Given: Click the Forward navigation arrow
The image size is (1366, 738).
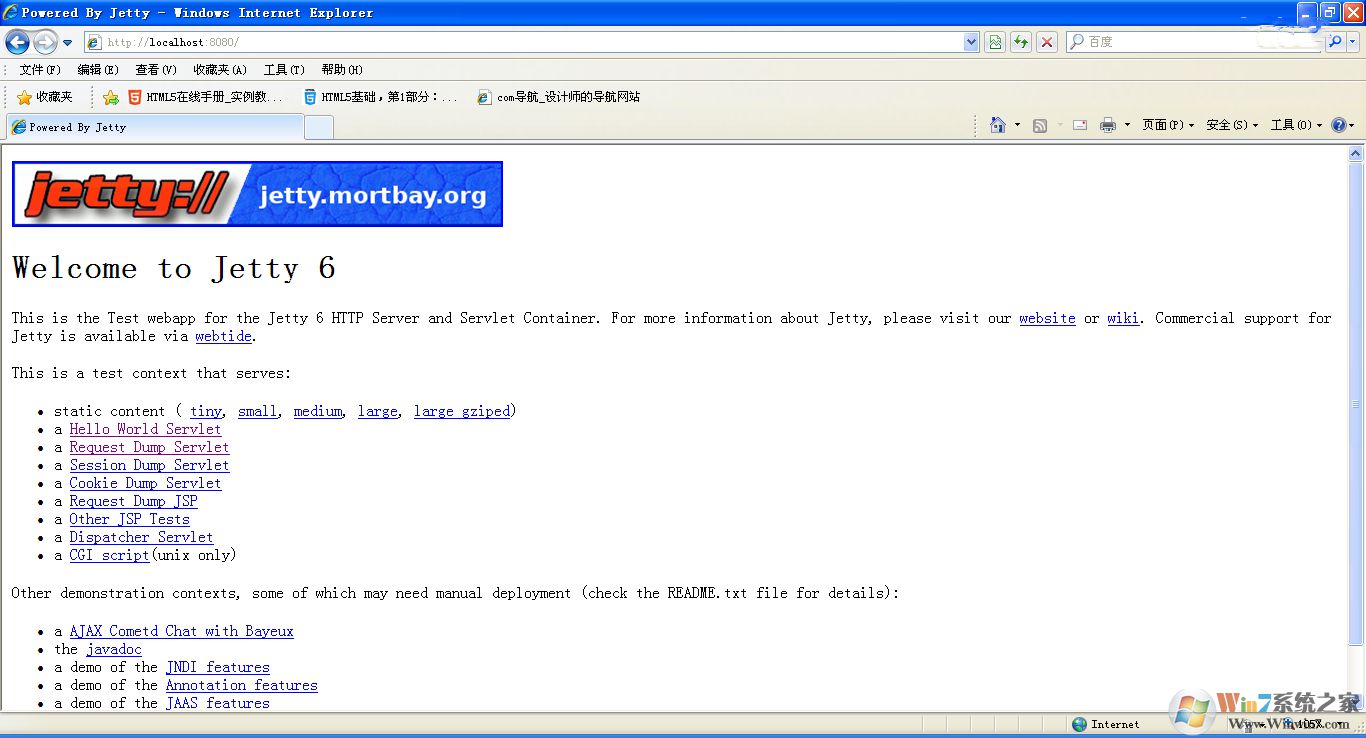Looking at the screenshot, I should 45,42.
